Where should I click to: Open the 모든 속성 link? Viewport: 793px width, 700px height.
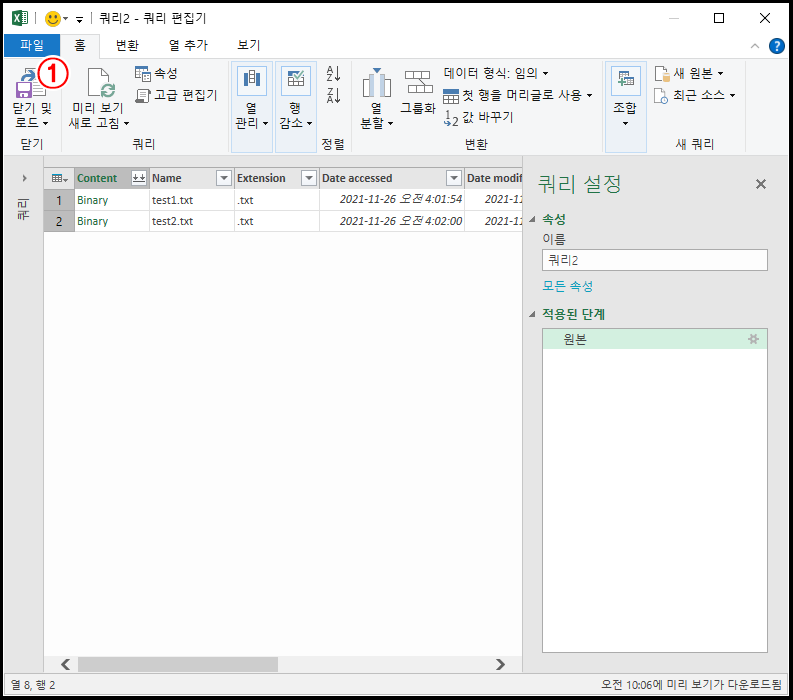[567, 286]
